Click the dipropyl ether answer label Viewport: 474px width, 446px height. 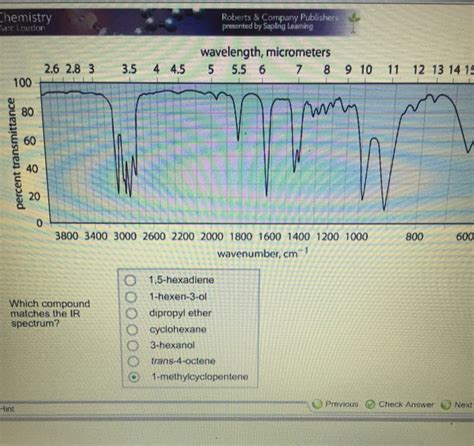pyautogui.click(x=180, y=313)
